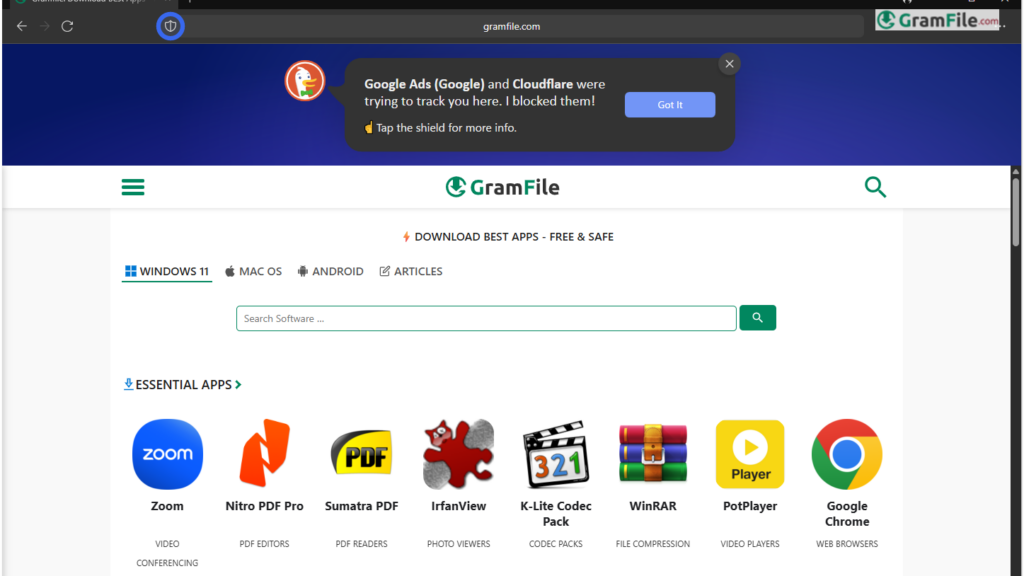This screenshot has width=1024, height=576.
Task: Click the WinRAR name link
Action: click(x=653, y=506)
